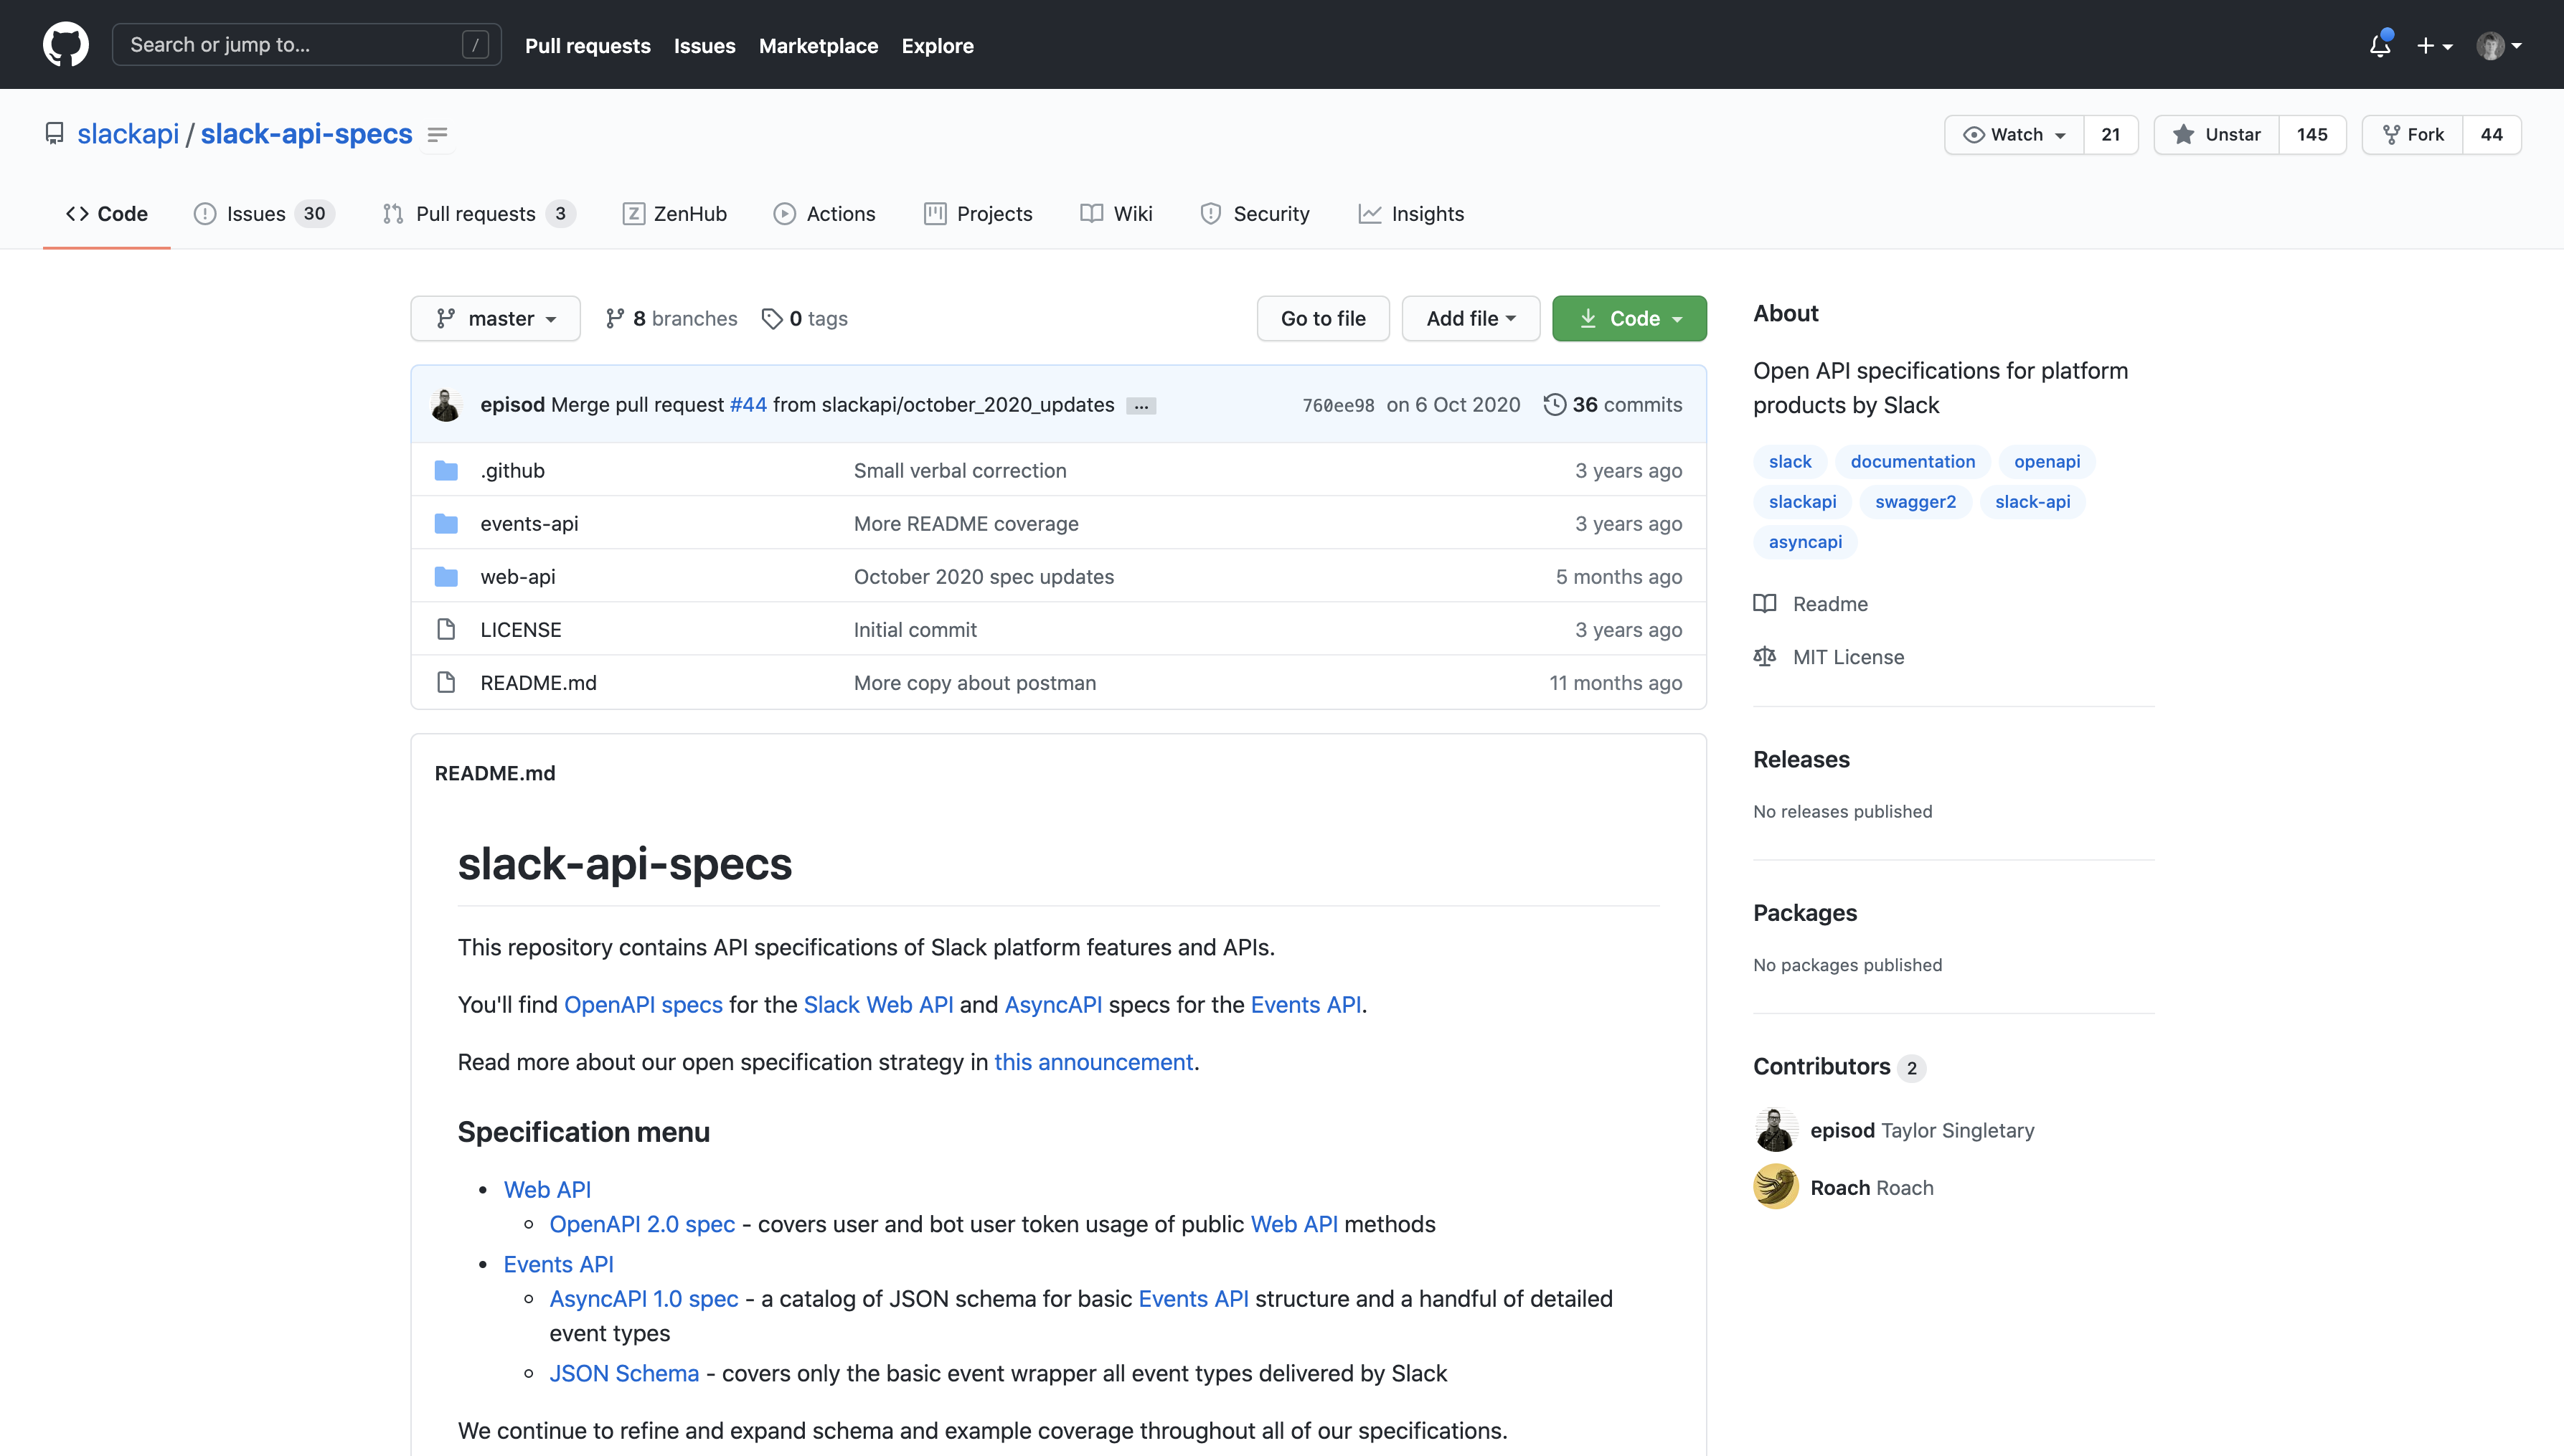Open the notifications bell
Image resolution: width=2564 pixels, height=1456 pixels.
pyautogui.click(x=2380, y=45)
